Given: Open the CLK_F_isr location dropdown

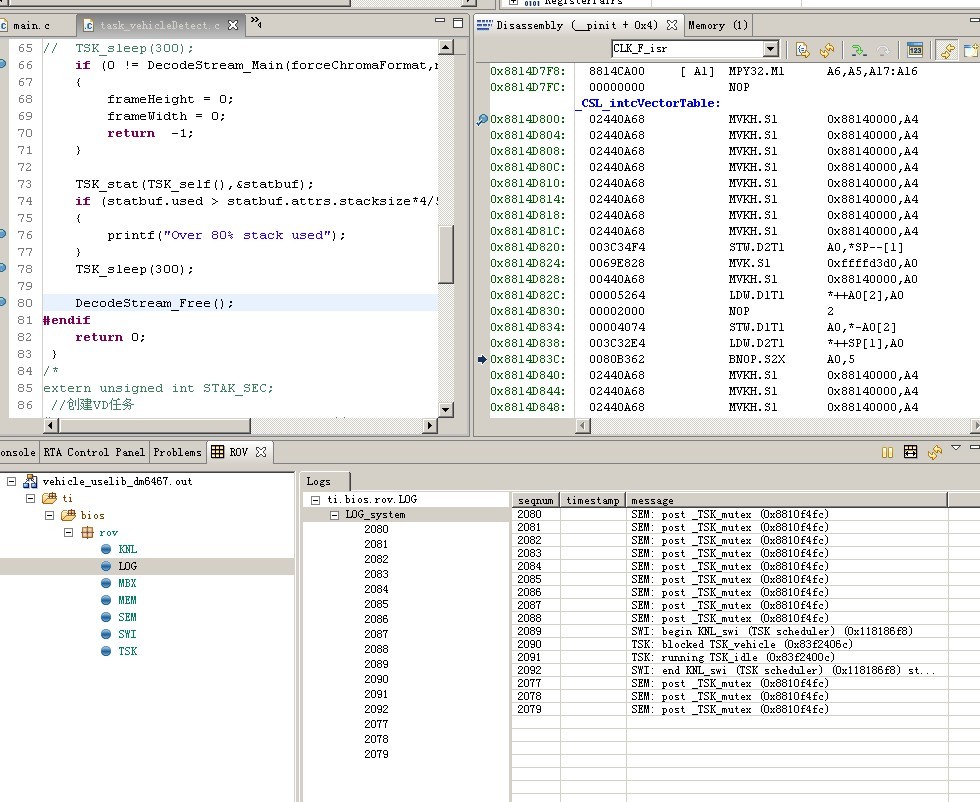Looking at the screenshot, I should pos(771,49).
